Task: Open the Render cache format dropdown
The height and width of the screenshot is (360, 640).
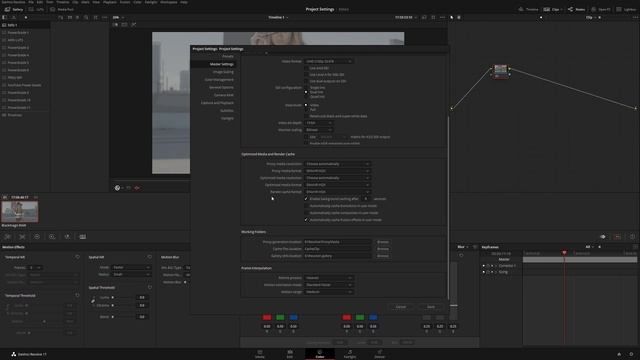Action: (338, 192)
